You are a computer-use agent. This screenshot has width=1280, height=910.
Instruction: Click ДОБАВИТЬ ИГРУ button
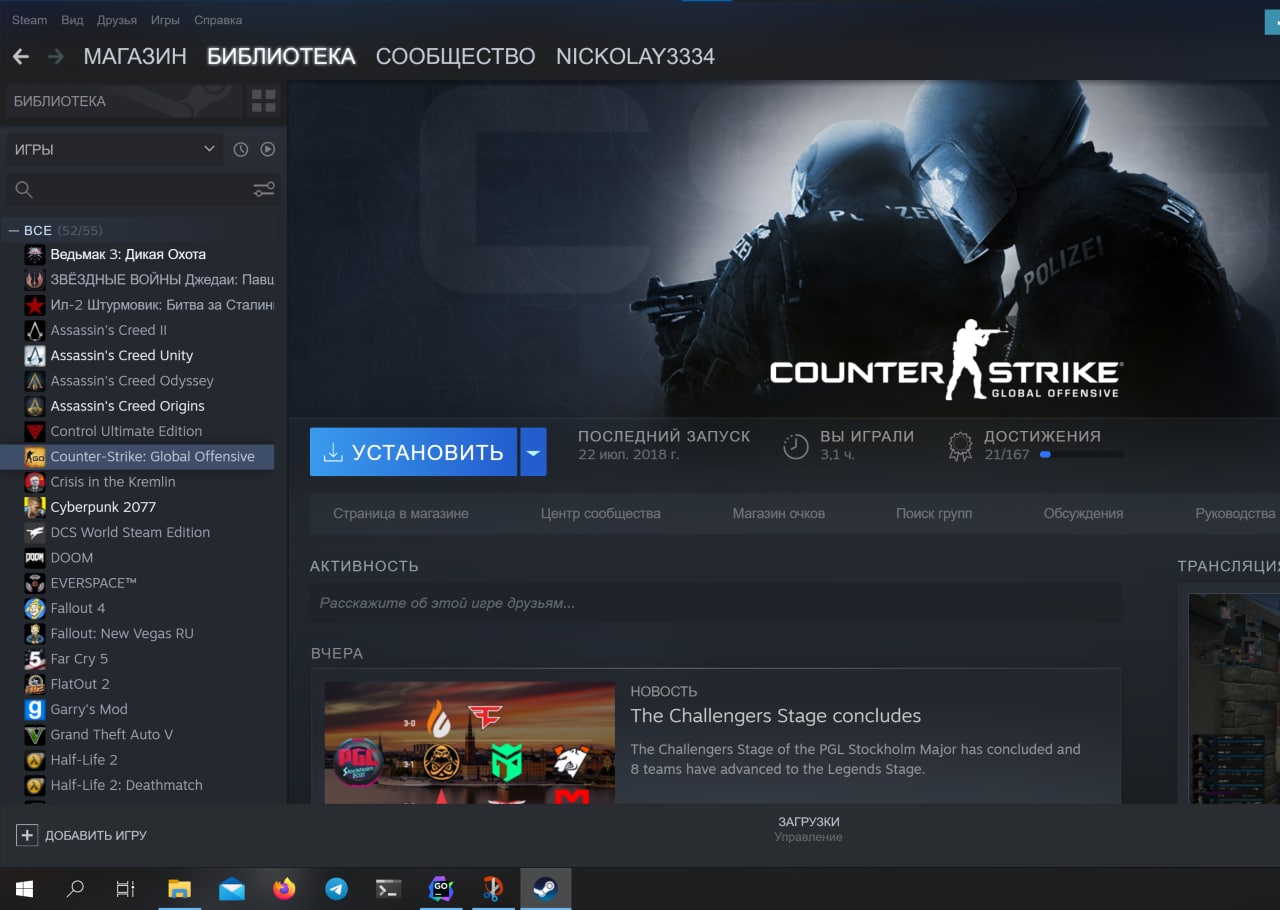point(82,835)
